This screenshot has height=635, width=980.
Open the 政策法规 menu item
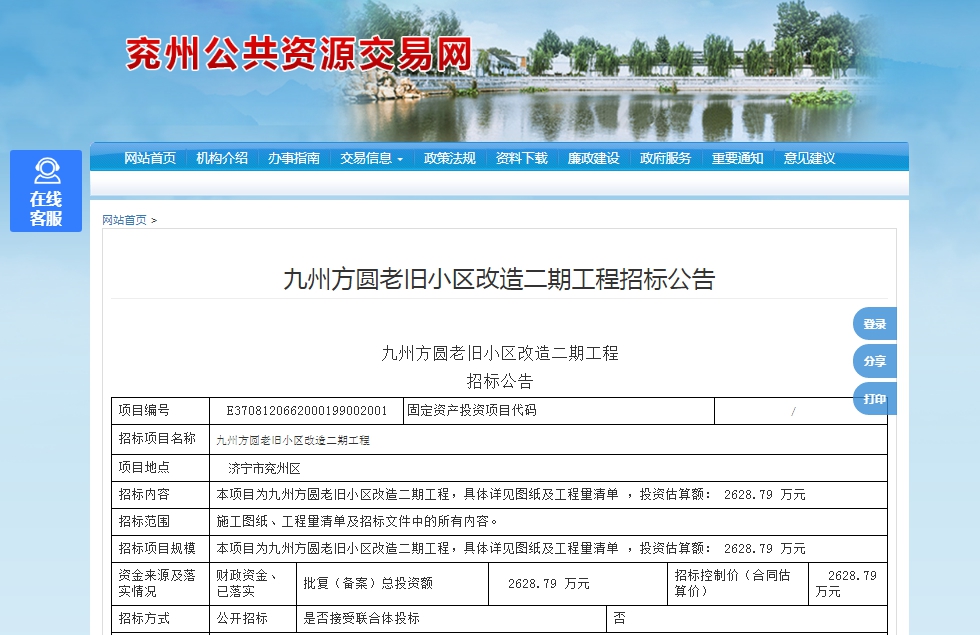448,158
